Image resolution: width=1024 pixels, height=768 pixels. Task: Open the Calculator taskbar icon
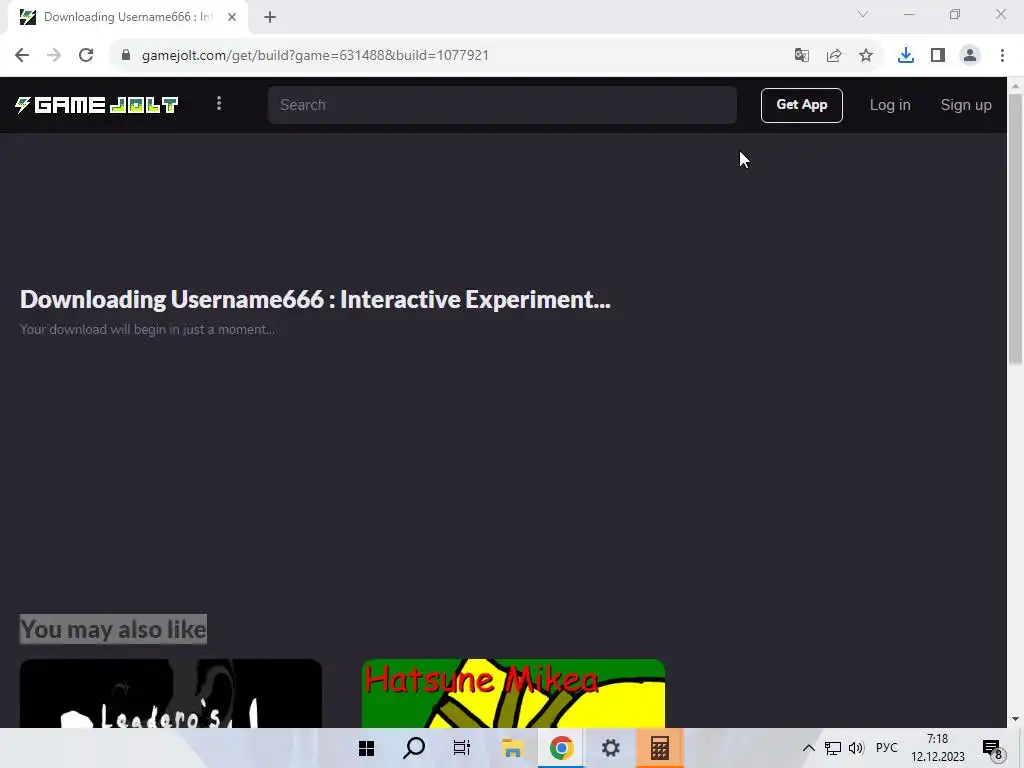click(x=660, y=748)
